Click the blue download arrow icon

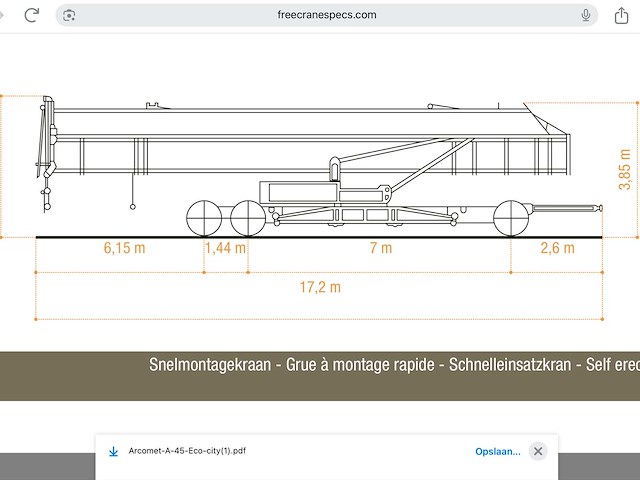114,451
